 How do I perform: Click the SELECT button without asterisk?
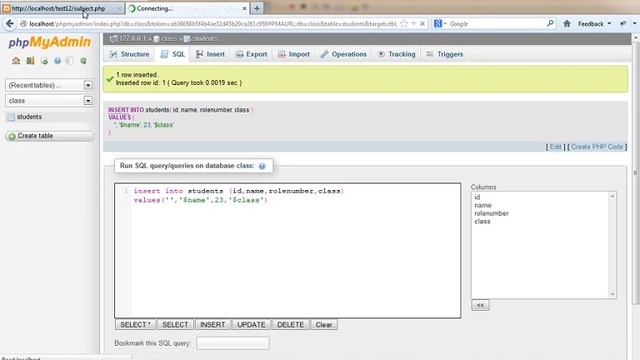tap(175, 324)
